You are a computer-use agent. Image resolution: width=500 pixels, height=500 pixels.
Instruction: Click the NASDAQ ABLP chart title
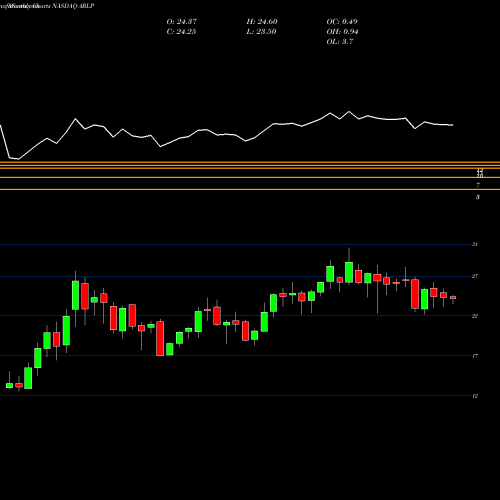pos(72,6)
